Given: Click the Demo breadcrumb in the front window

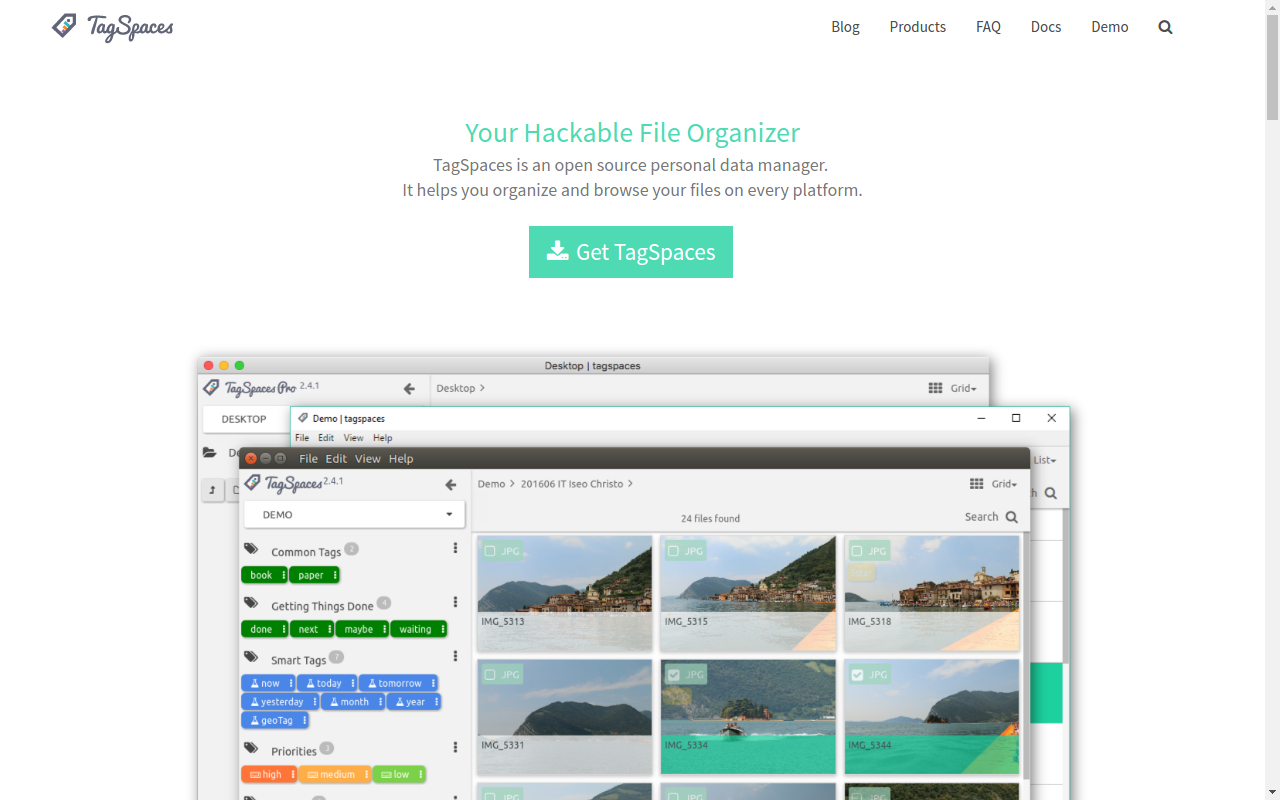Looking at the screenshot, I should tap(491, 484).
